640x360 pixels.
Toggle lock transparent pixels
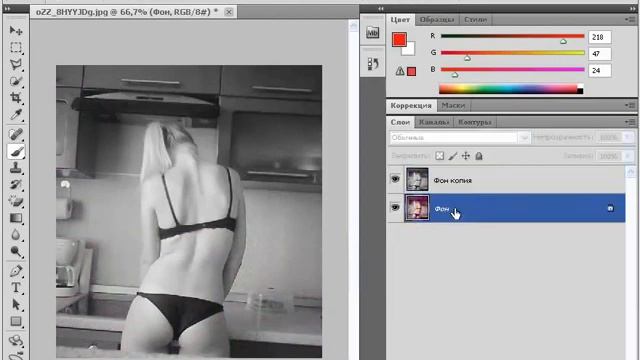point(440,156)
